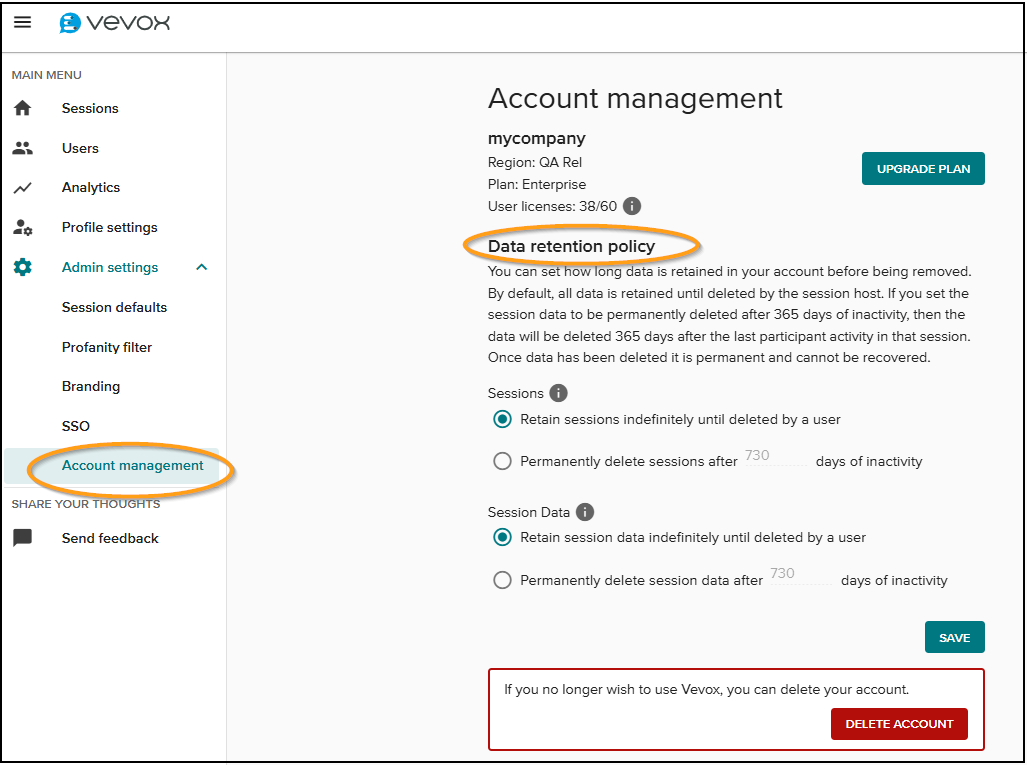The height and width of the screenshot is (765, 1027).
Task: Click the Sessions home icon
Action: click(x=22, y=108)
